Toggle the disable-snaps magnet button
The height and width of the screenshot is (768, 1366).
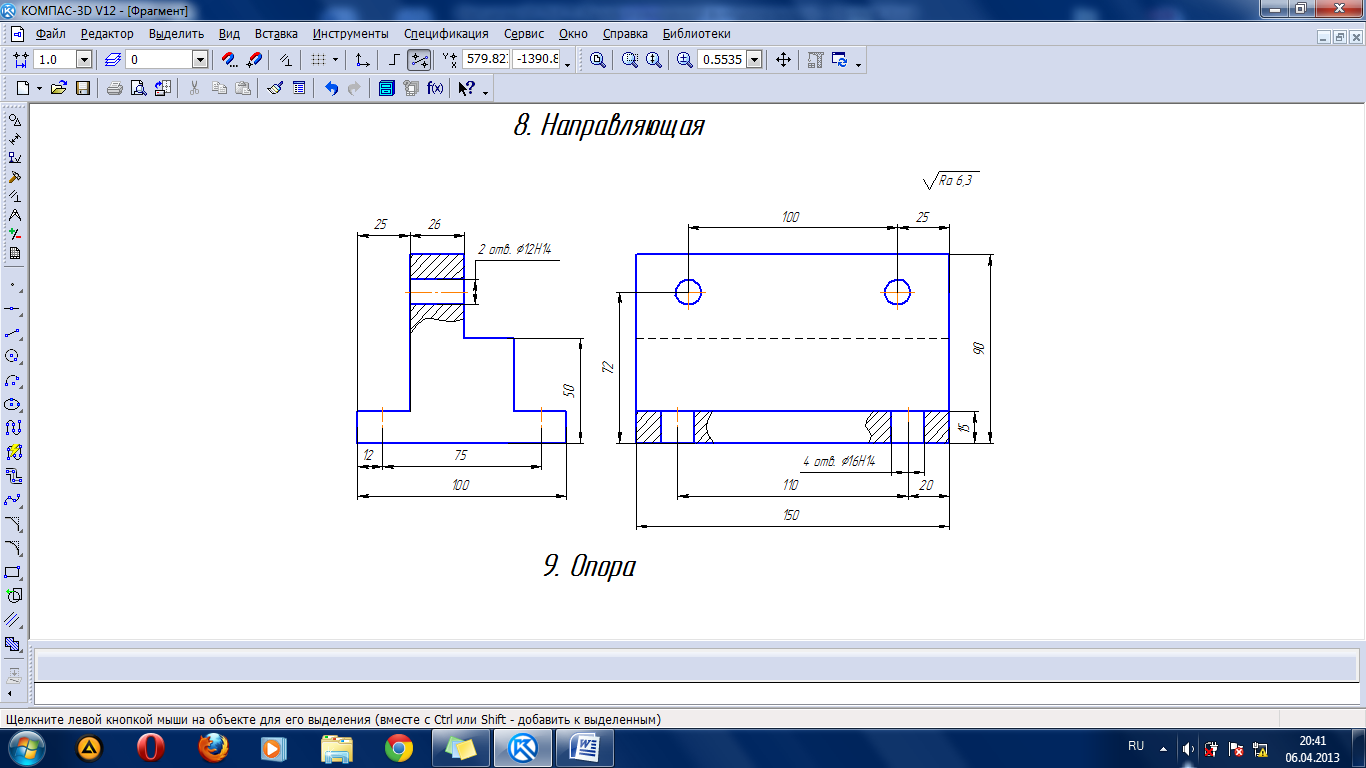(x=254, y=60)
